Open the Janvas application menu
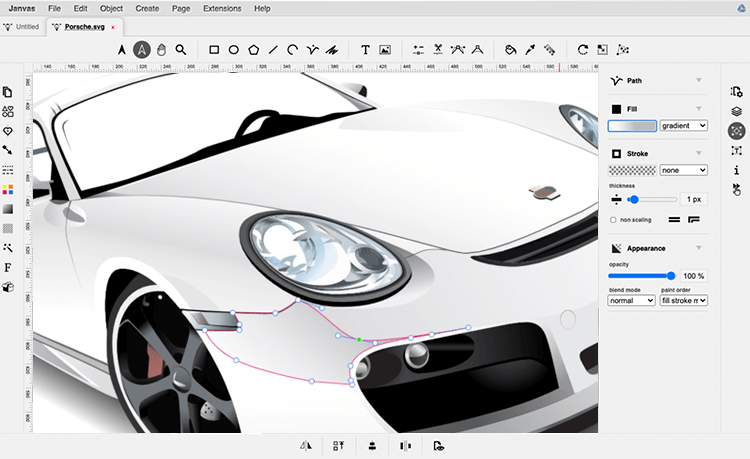The width and height of the screenshot is (750, 459). click(22, 9)
